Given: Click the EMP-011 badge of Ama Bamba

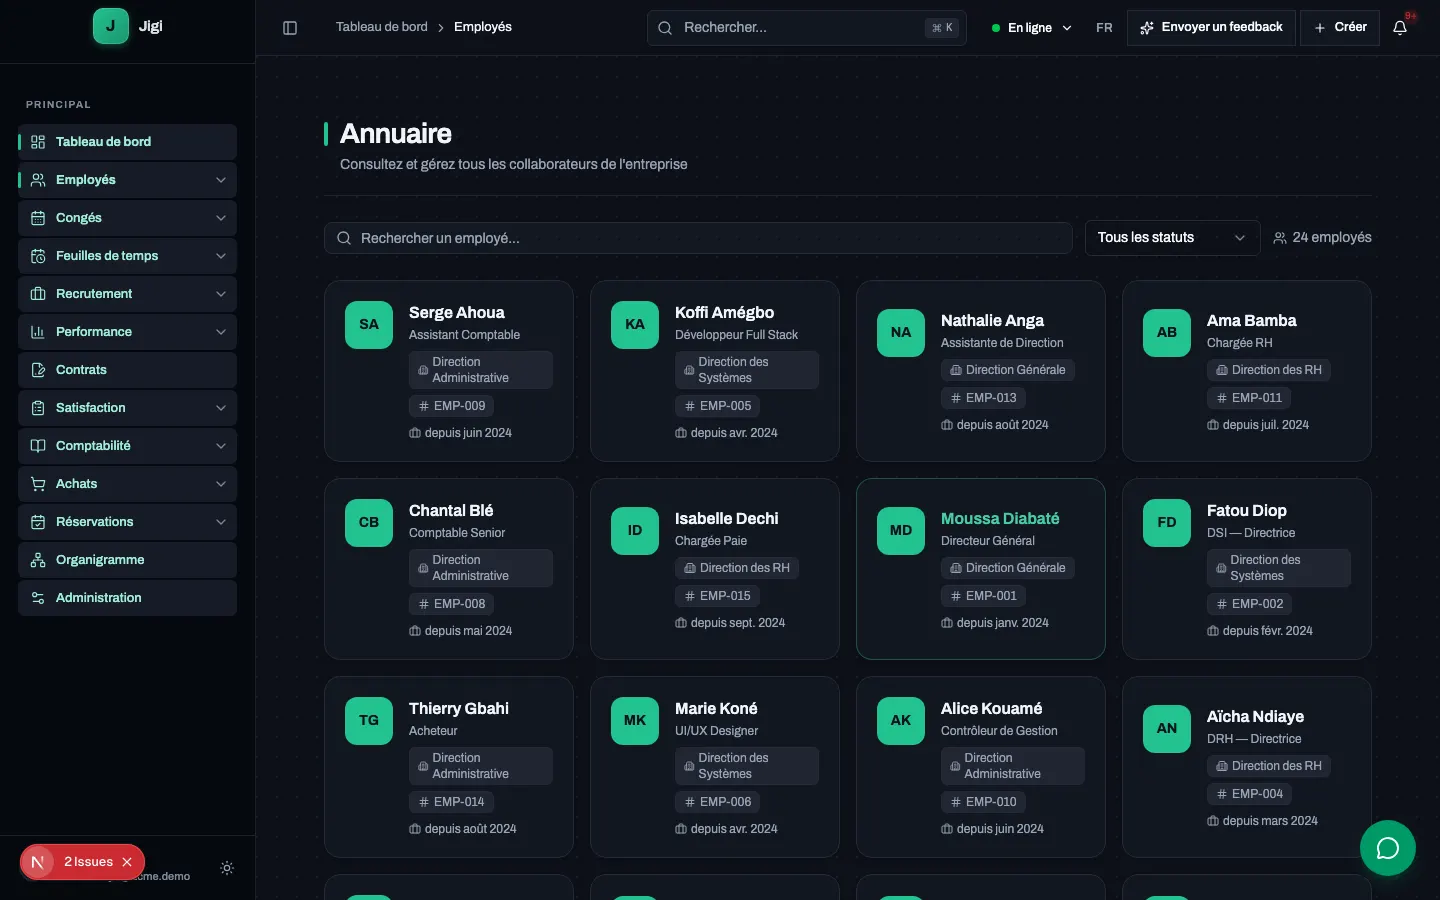Looking at the screenshot, I should point(1249,398).
